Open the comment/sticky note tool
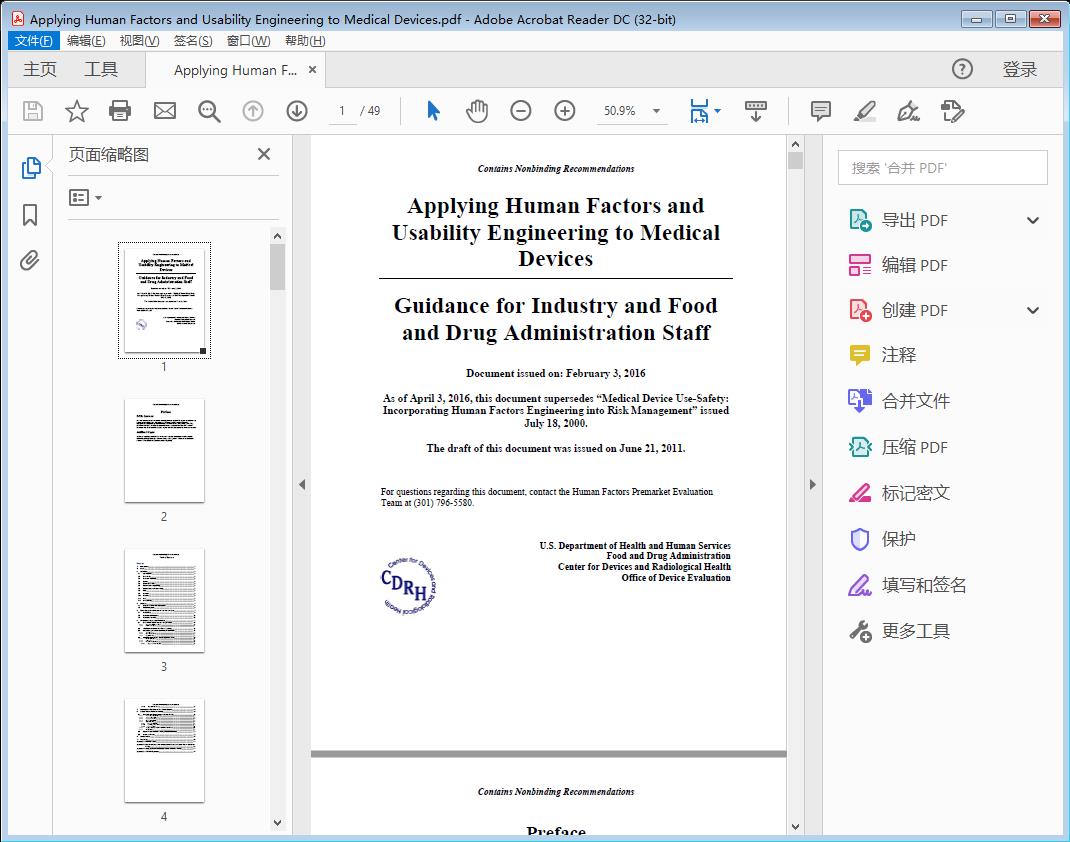 click(x=819, y=111)
